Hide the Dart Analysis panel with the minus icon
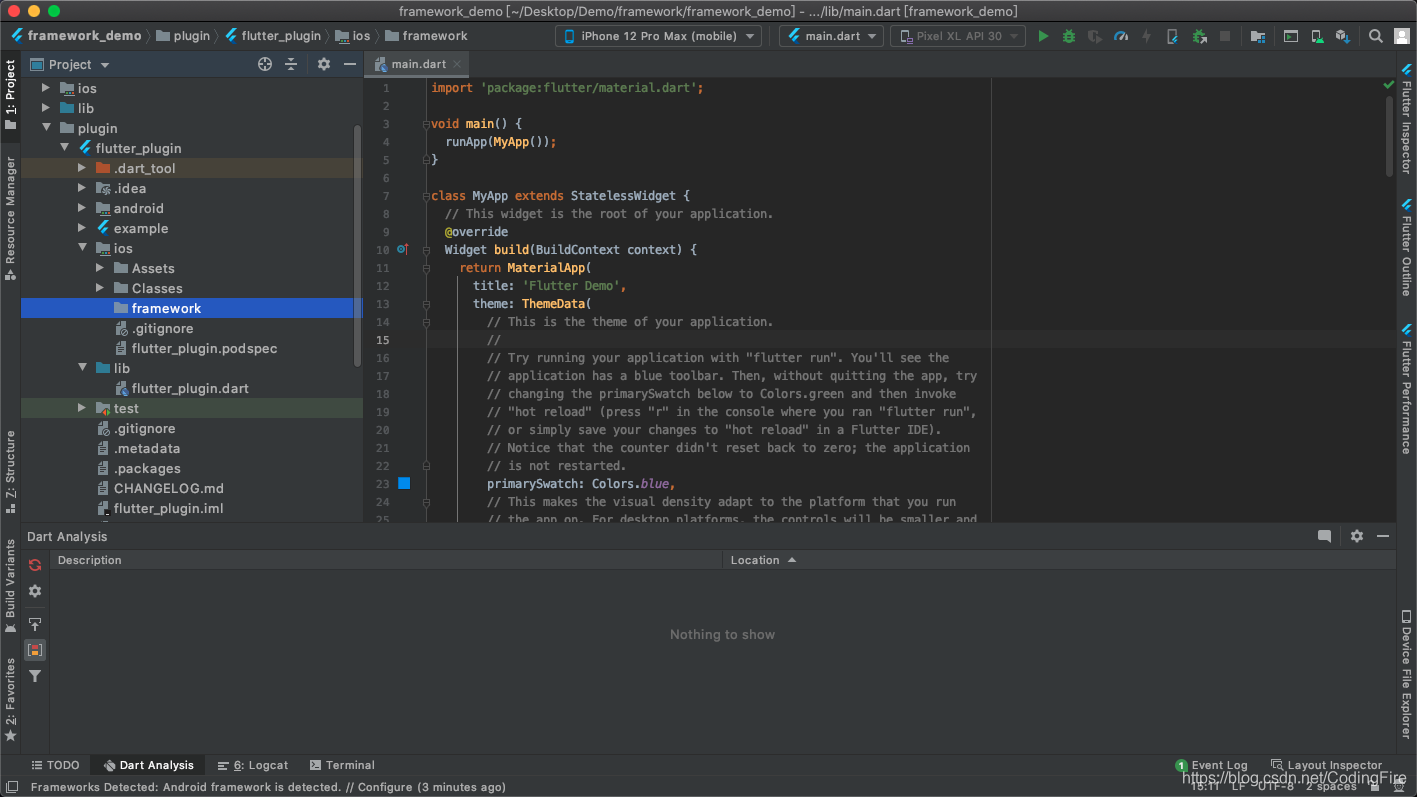 pos(1383,536)
